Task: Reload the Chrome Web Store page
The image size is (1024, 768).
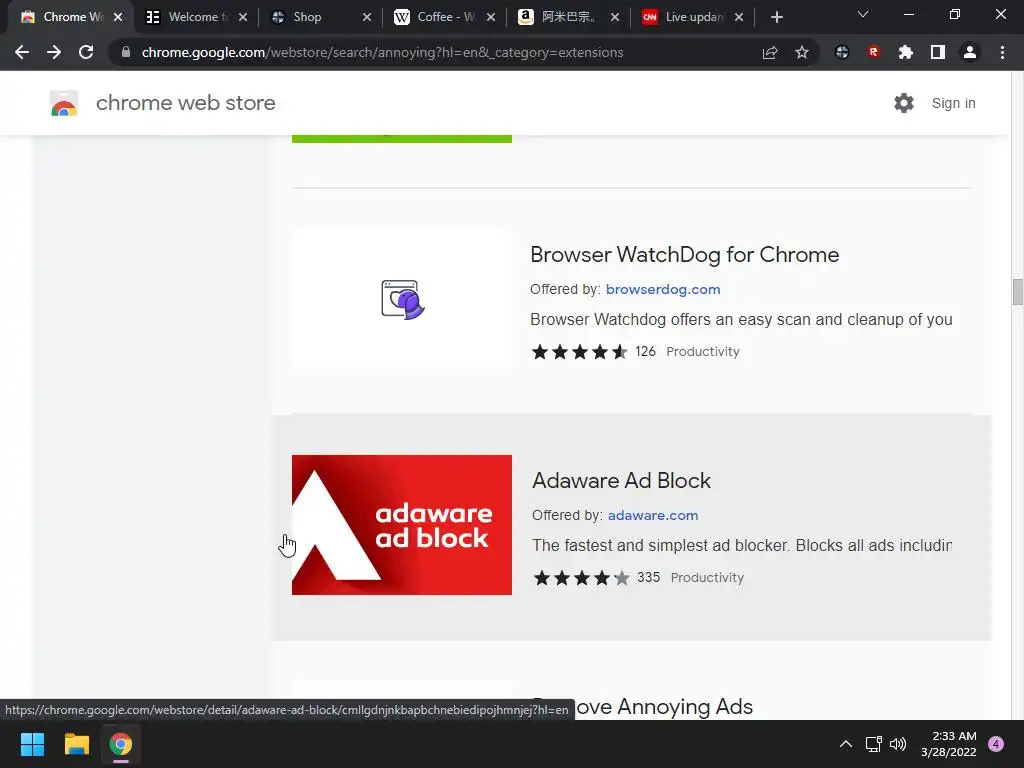Action: pos(86,52)
